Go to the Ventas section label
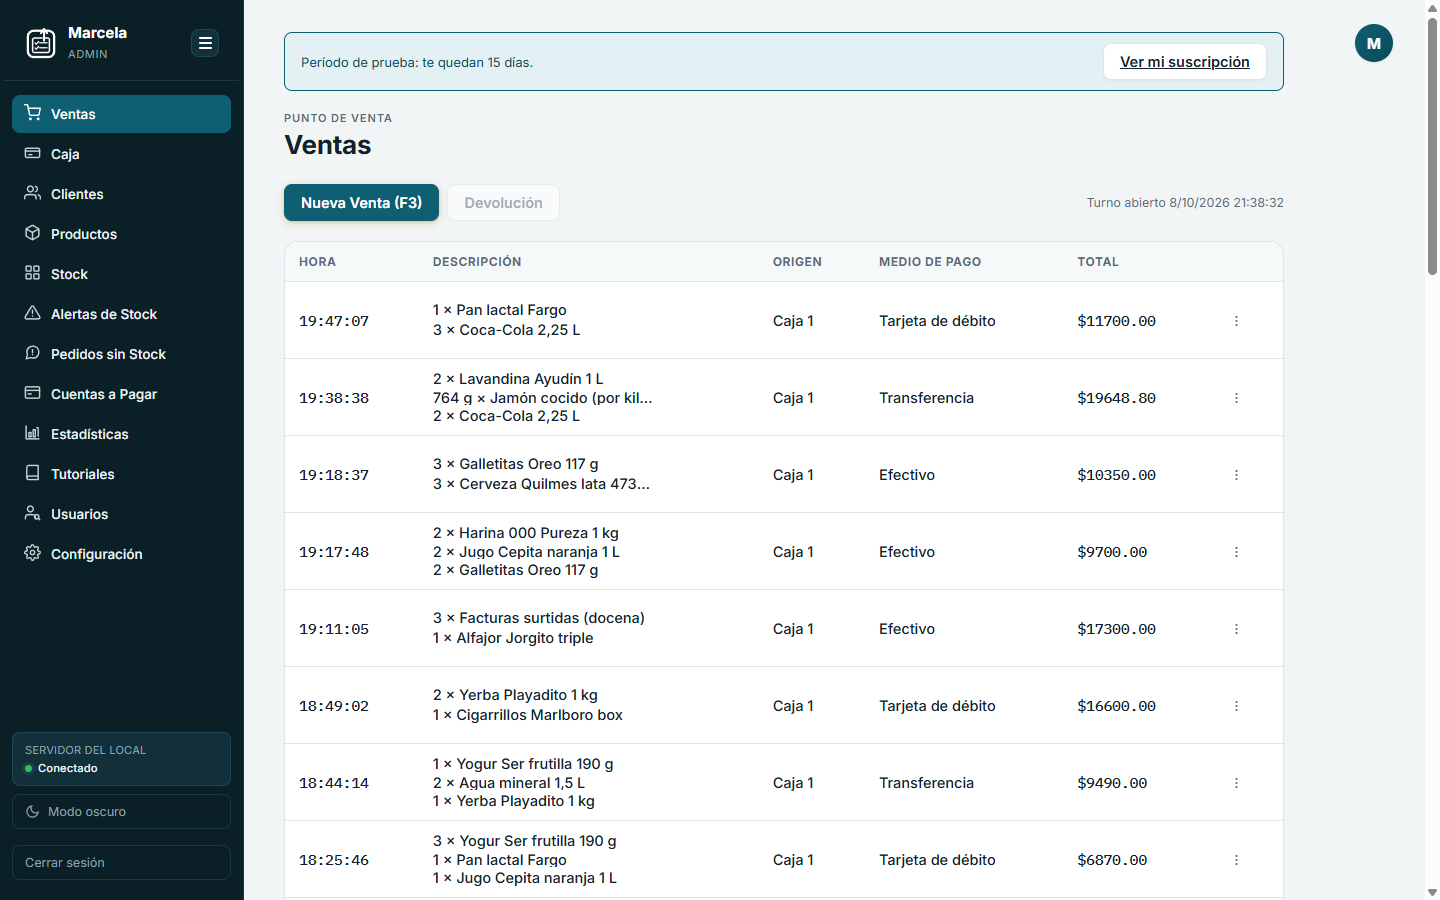1440x900 pixels. tap(73, 114)
